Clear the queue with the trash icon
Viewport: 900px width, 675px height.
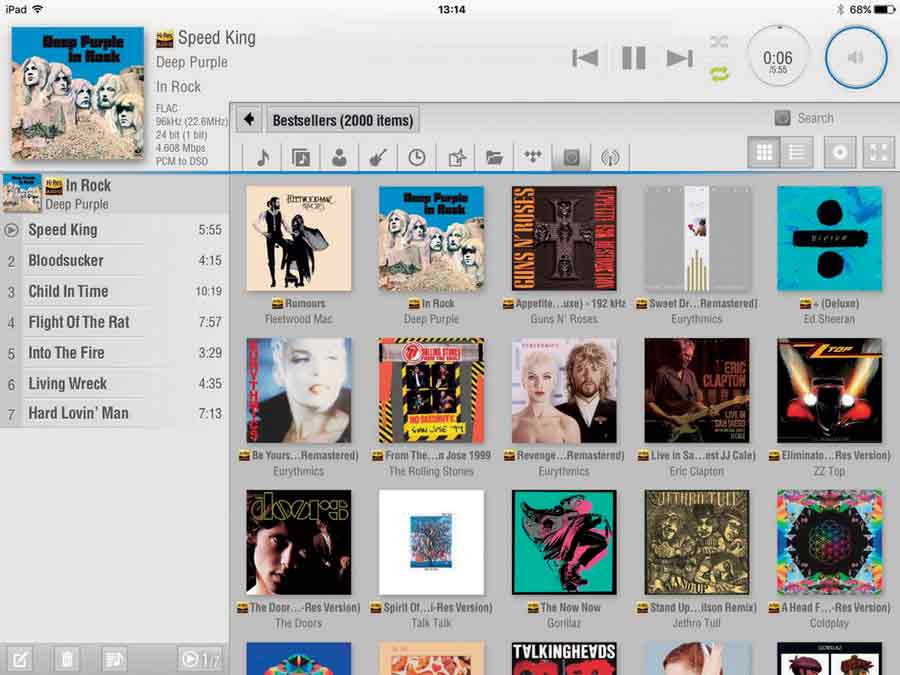point(67,659)
